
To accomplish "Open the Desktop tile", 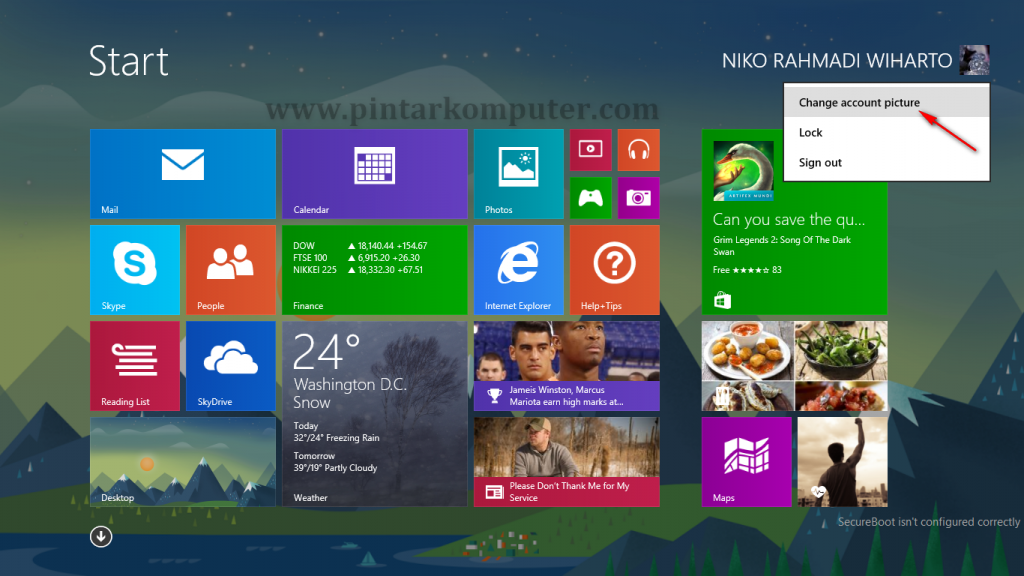I will coord(183,462).
